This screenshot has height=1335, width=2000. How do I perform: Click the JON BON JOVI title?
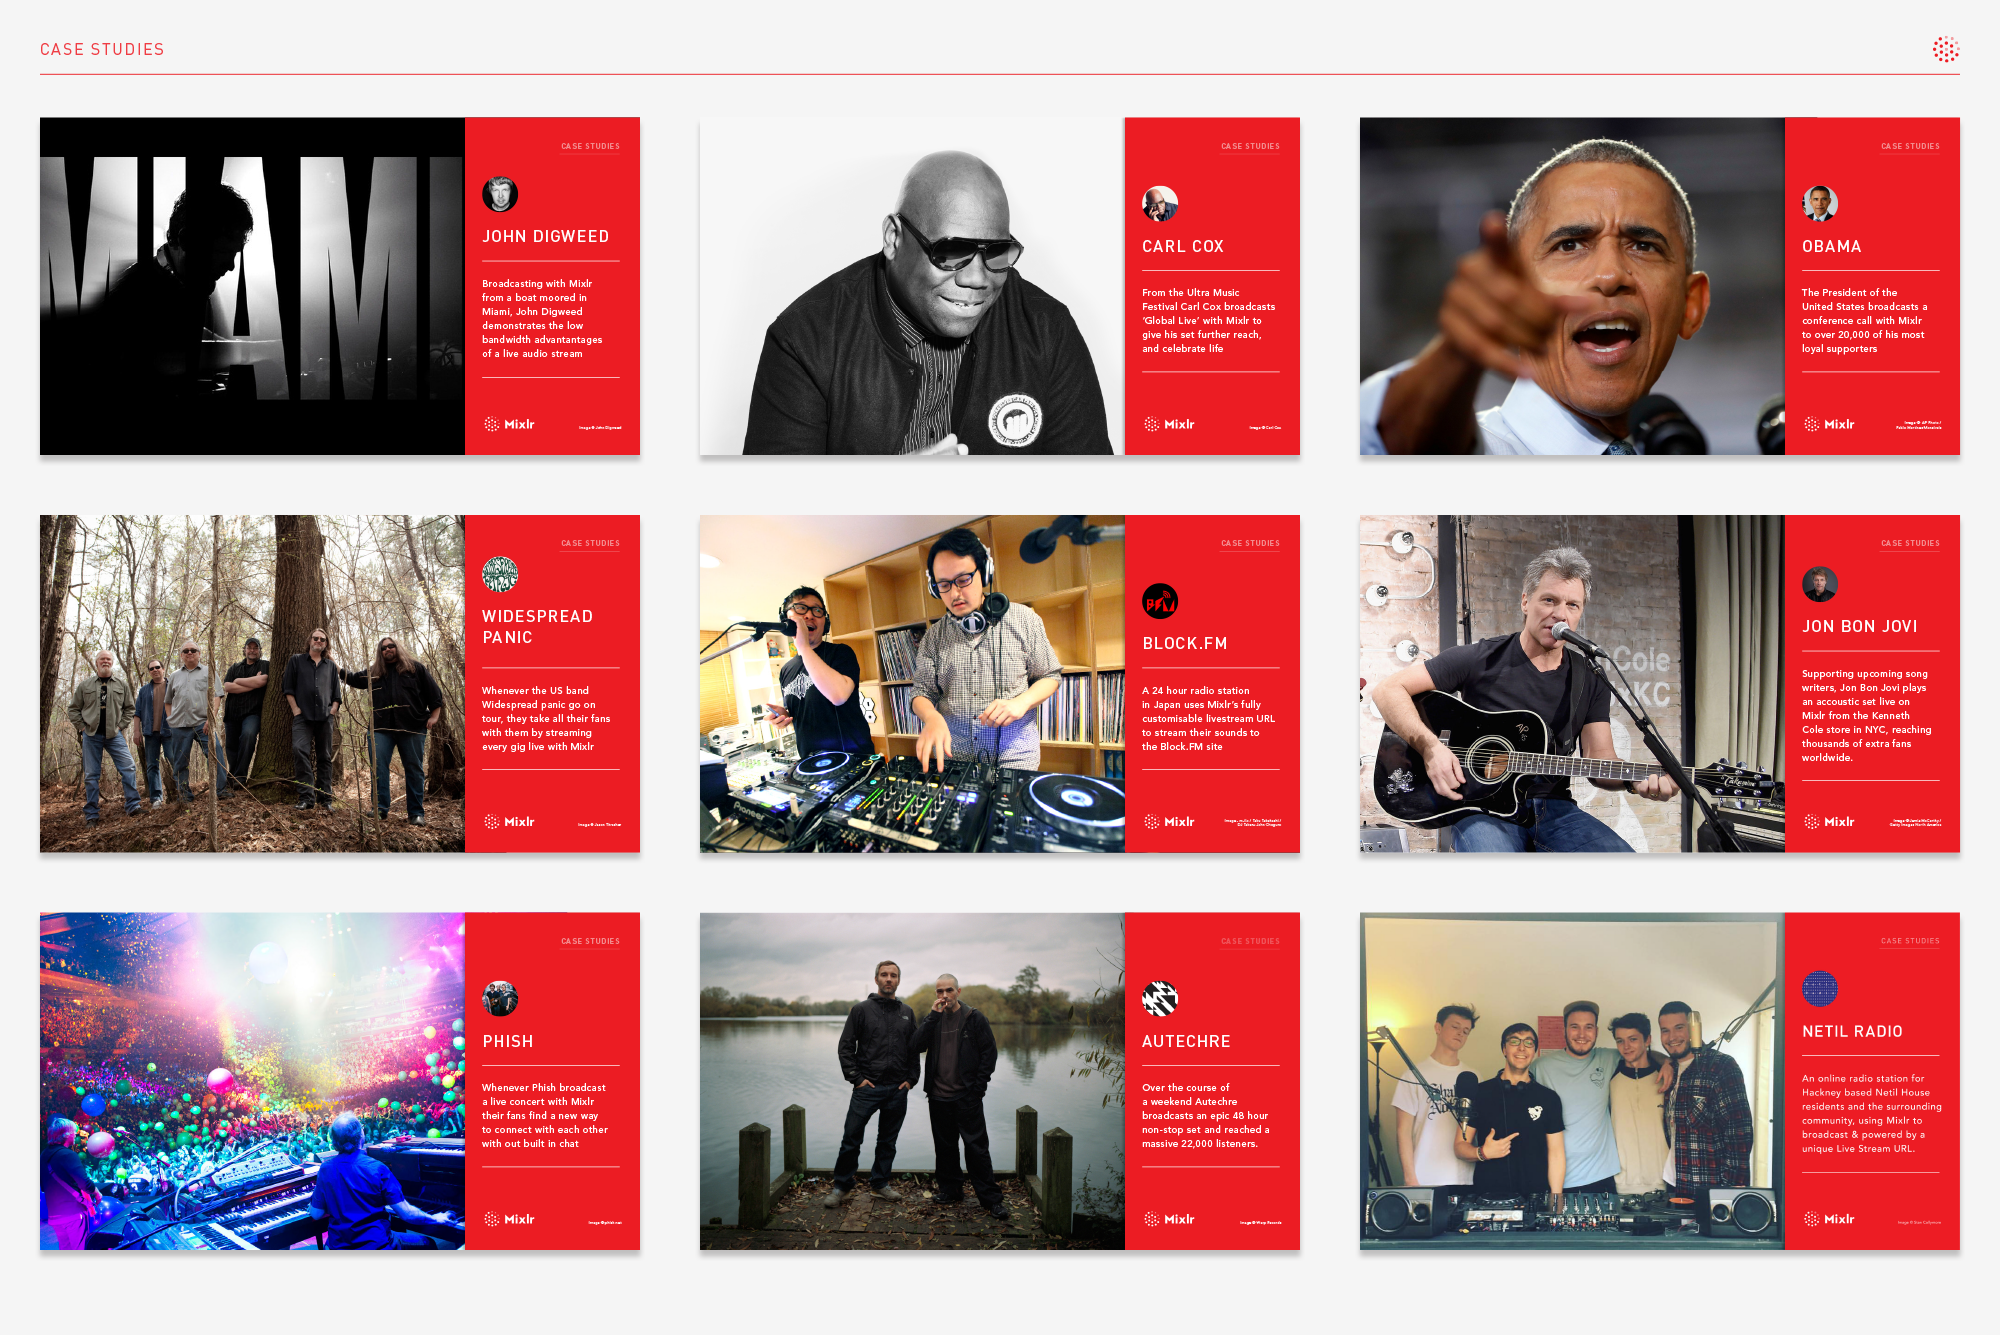(x=1860, y=626)
